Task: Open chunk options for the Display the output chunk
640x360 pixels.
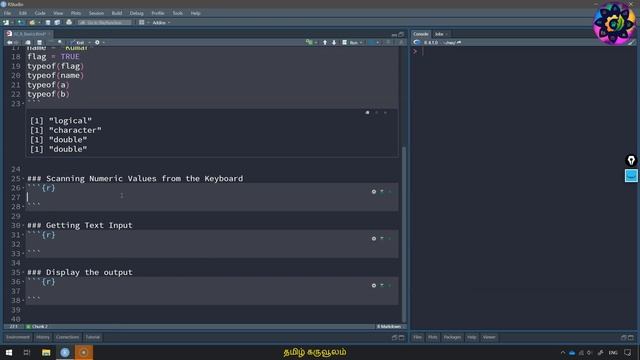Action: pos(374,285)
